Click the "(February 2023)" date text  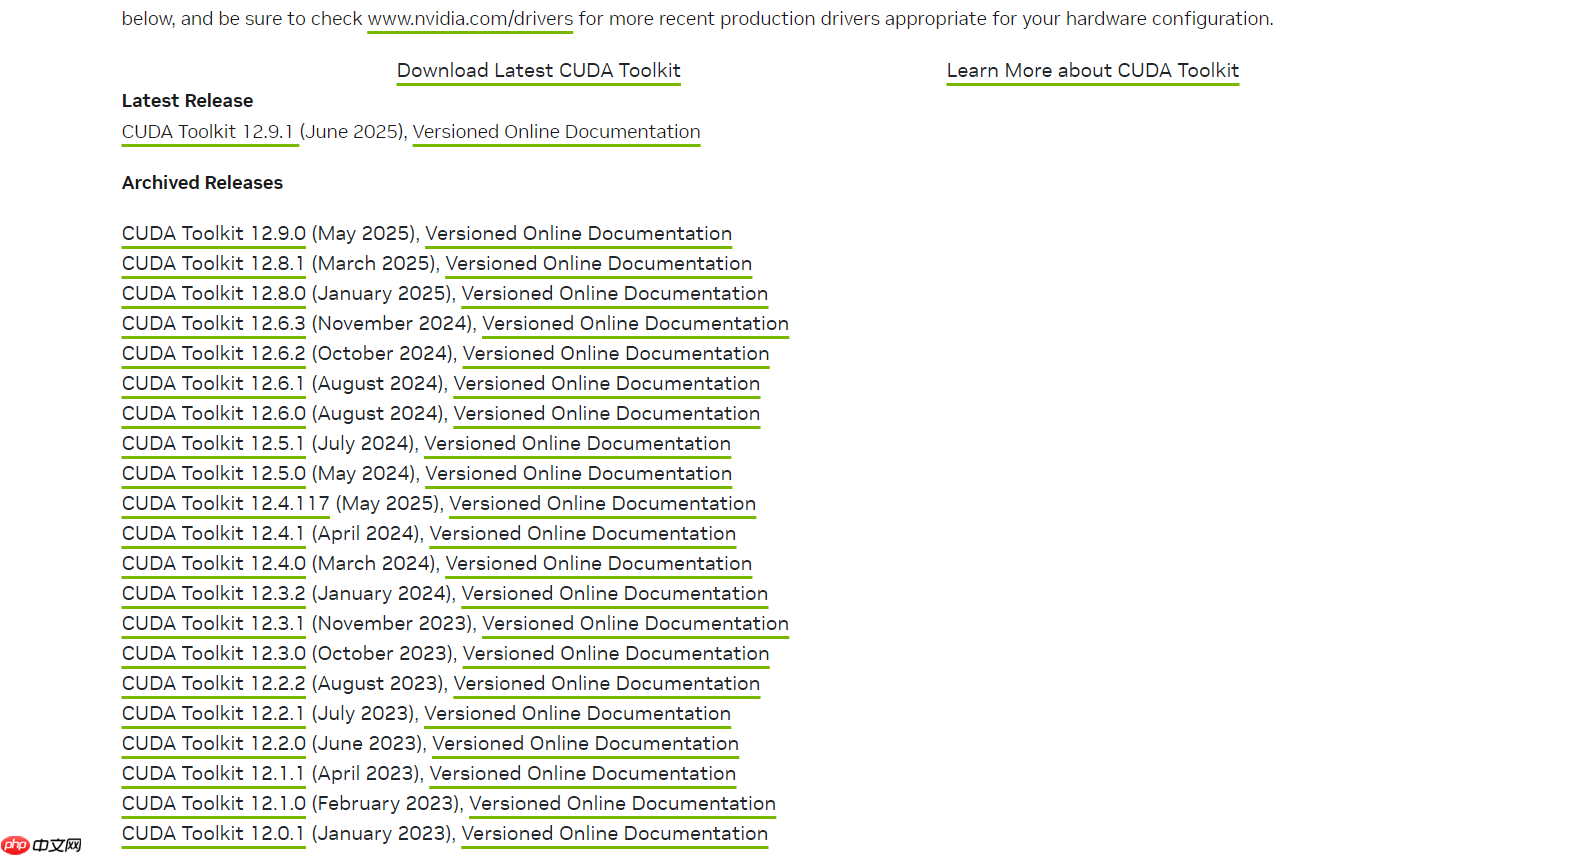388,804
